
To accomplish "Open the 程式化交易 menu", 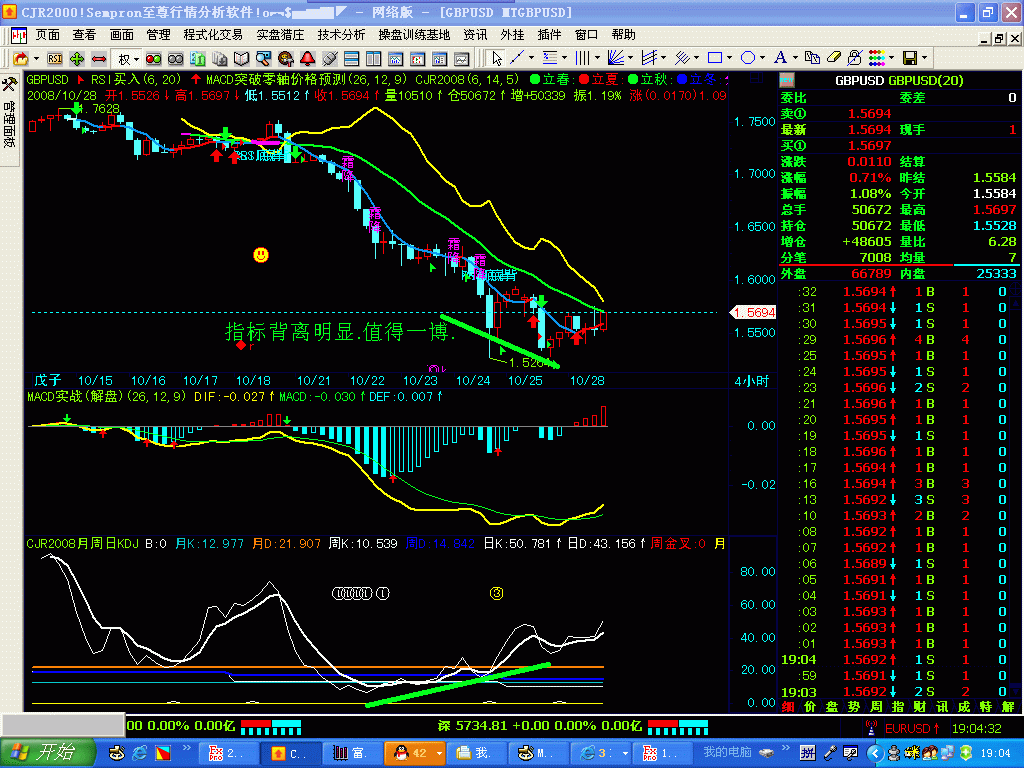I will (x=213, y=34).
